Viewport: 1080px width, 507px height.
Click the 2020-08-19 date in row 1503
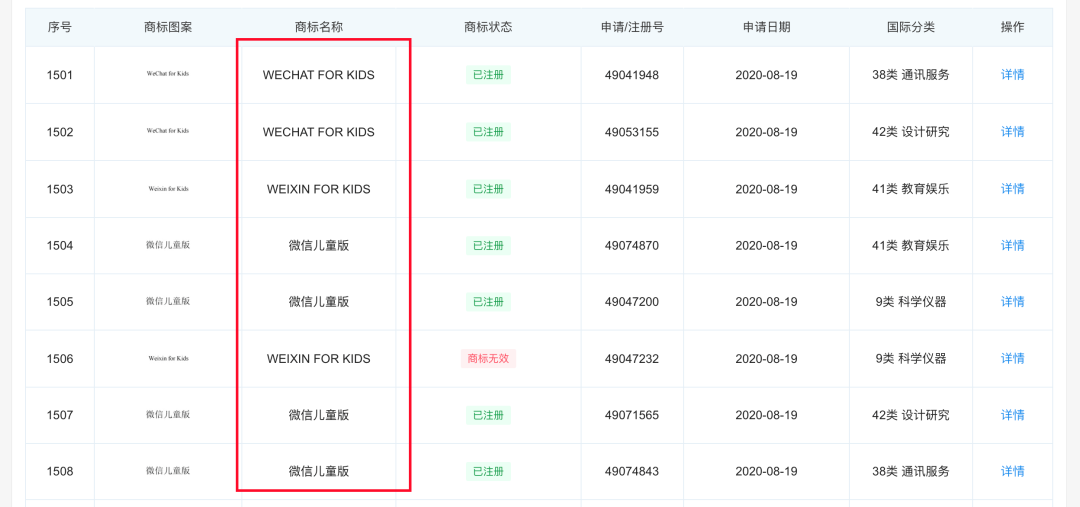tap(767, 189)
